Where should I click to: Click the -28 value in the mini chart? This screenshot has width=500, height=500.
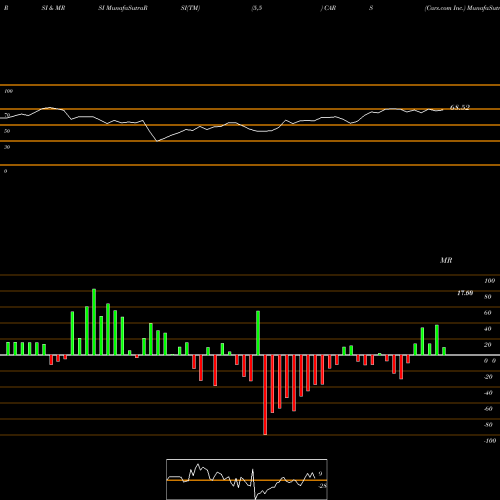coord(322,486)
